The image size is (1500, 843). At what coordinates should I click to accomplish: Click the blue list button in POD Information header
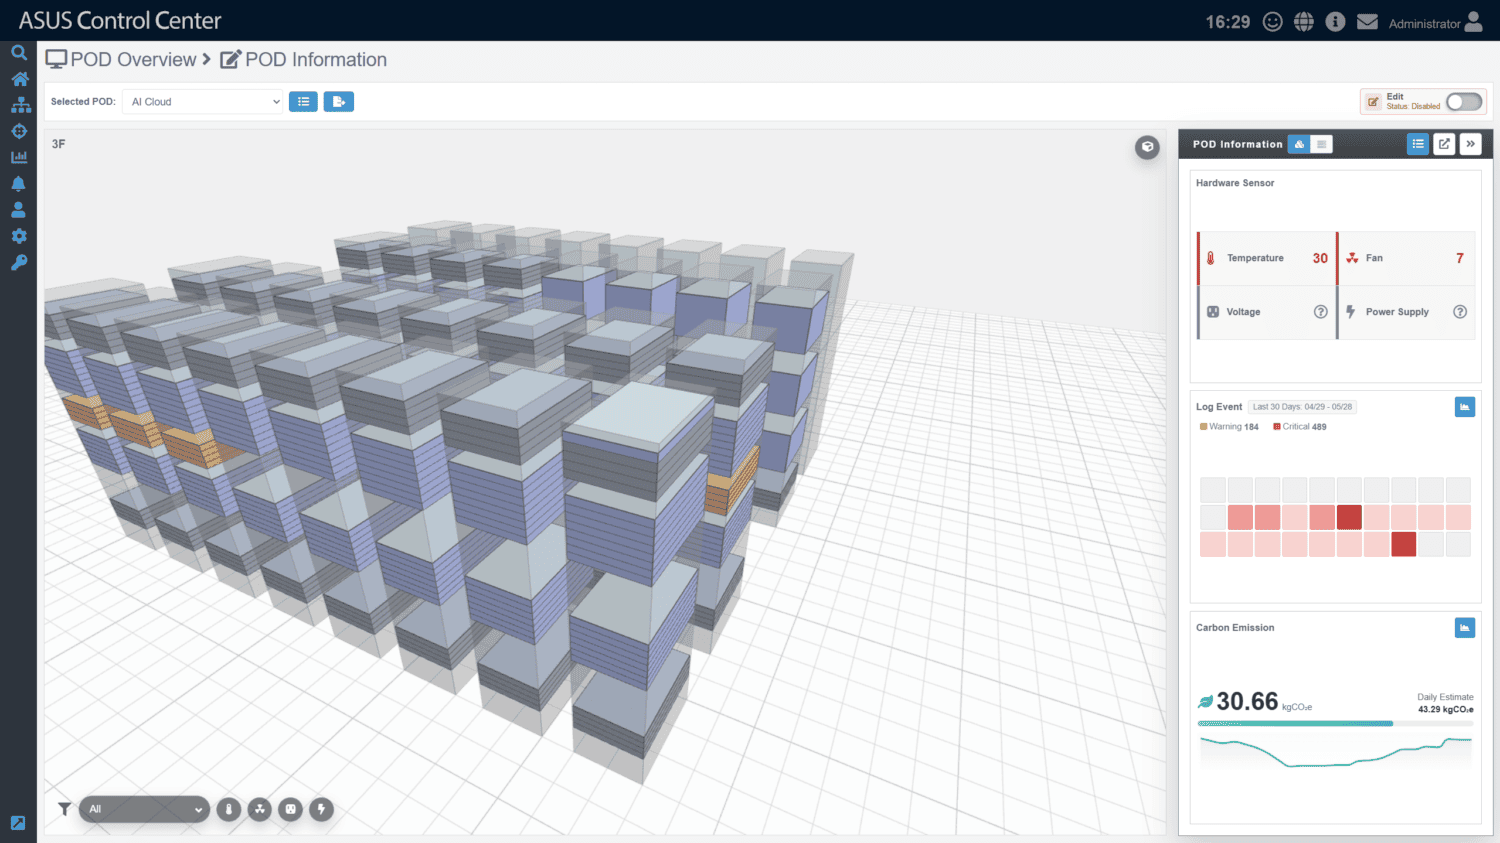(1418, 144)
